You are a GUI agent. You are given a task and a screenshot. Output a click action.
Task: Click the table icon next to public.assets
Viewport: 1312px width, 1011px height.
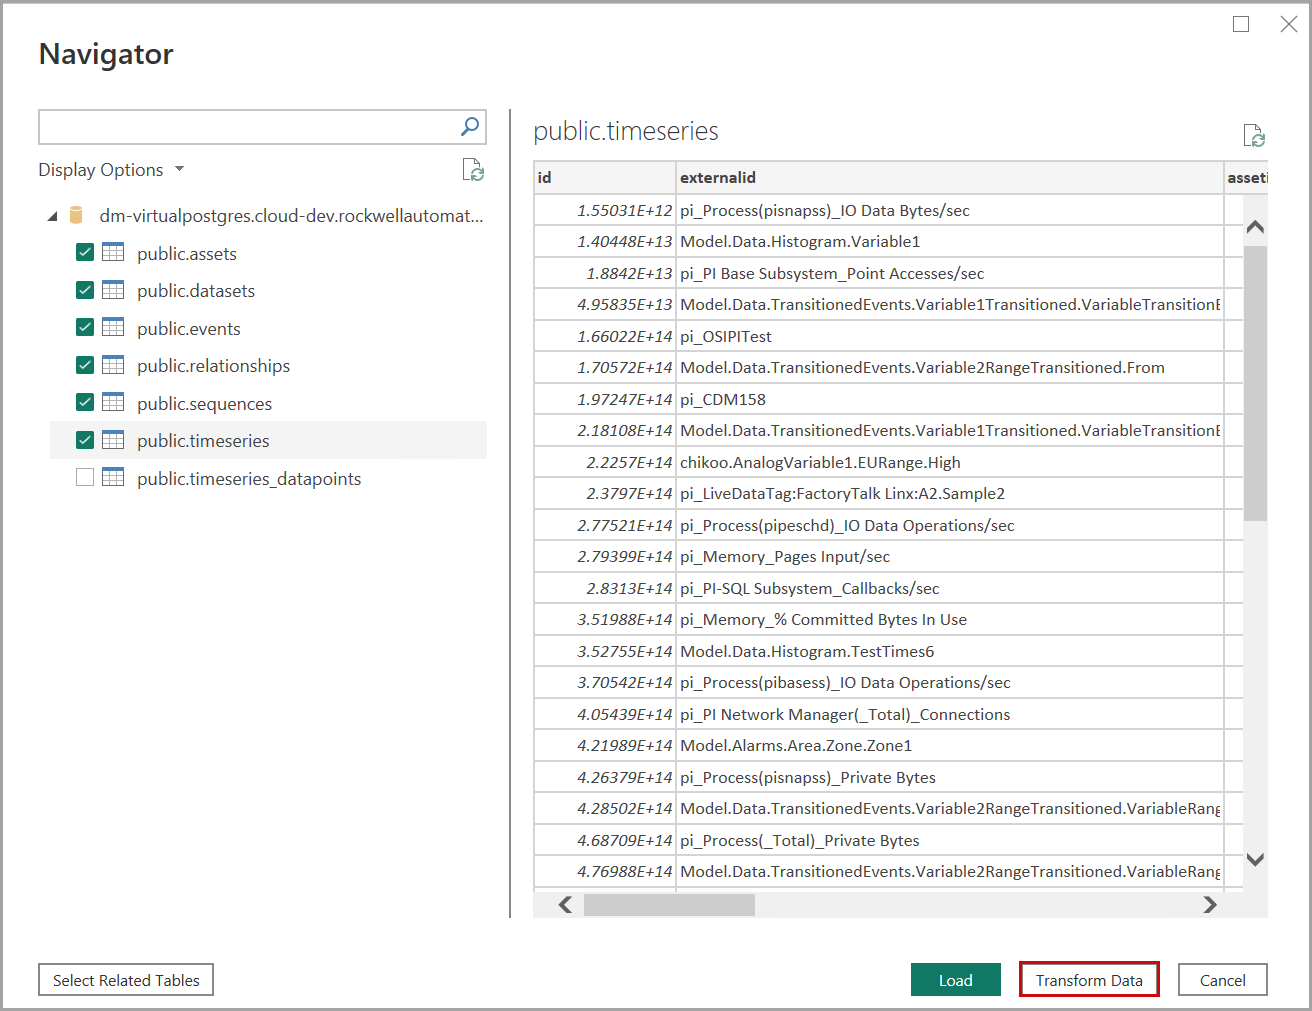click(113, 253)
